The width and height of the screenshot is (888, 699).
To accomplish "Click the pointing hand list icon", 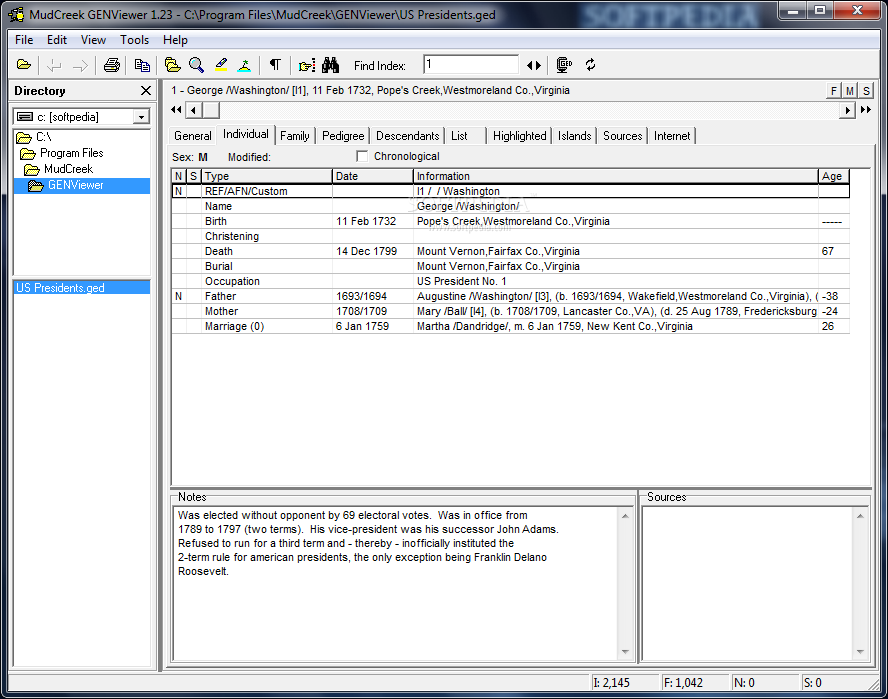I will tap(306, 66).
